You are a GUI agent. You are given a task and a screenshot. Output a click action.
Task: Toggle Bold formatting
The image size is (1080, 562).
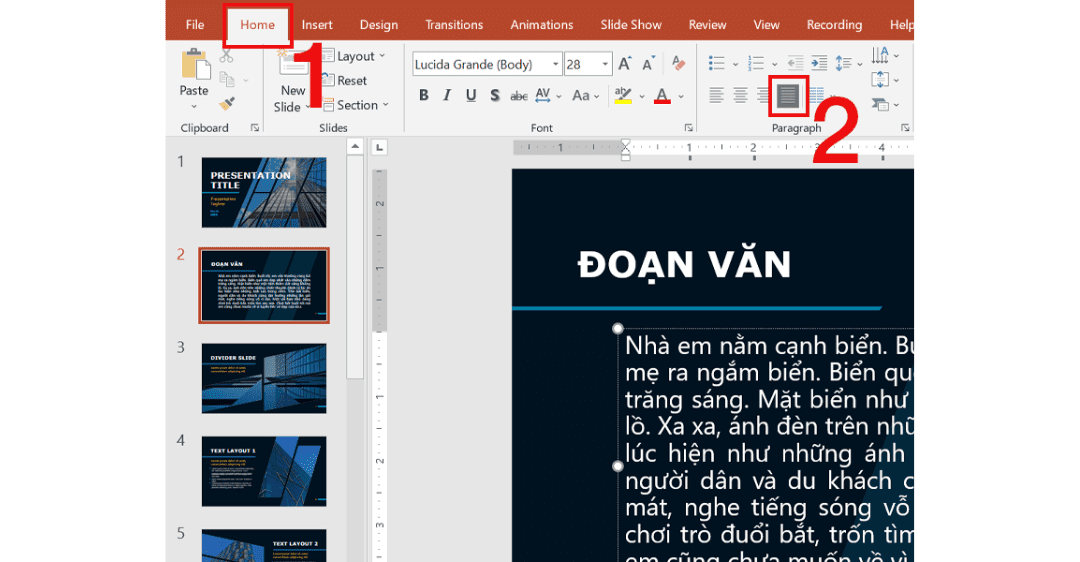pos(424,96)
